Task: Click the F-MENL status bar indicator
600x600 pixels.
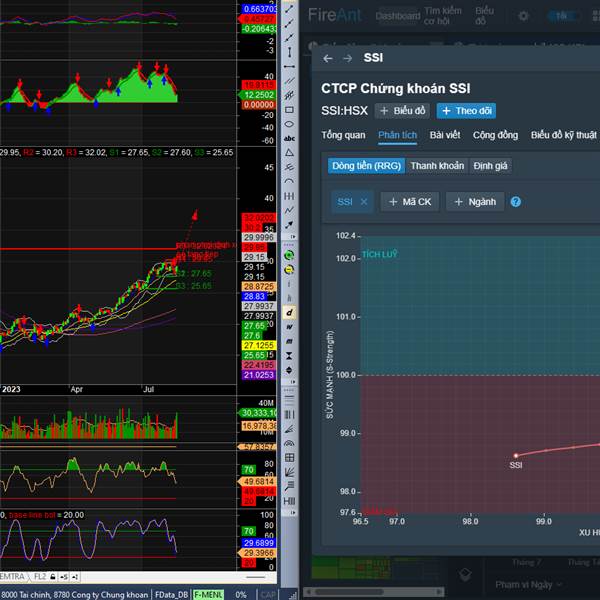Action: click(x=208, y=594)
